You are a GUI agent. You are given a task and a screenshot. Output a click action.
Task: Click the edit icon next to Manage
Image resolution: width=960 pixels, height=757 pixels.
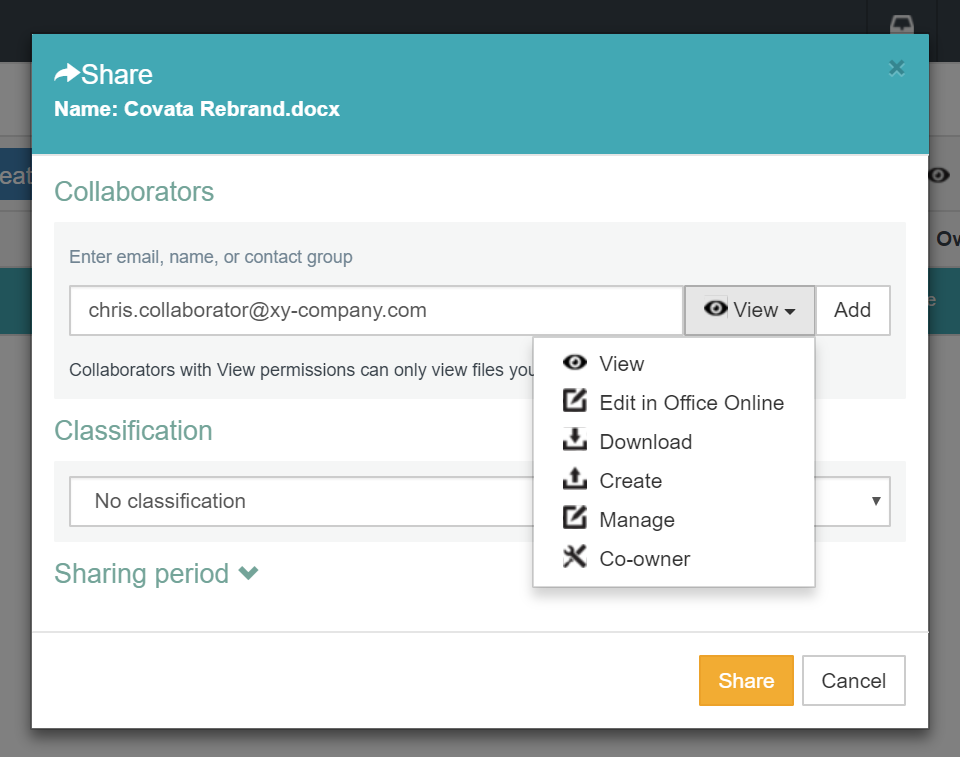click(x=574, y=517)
